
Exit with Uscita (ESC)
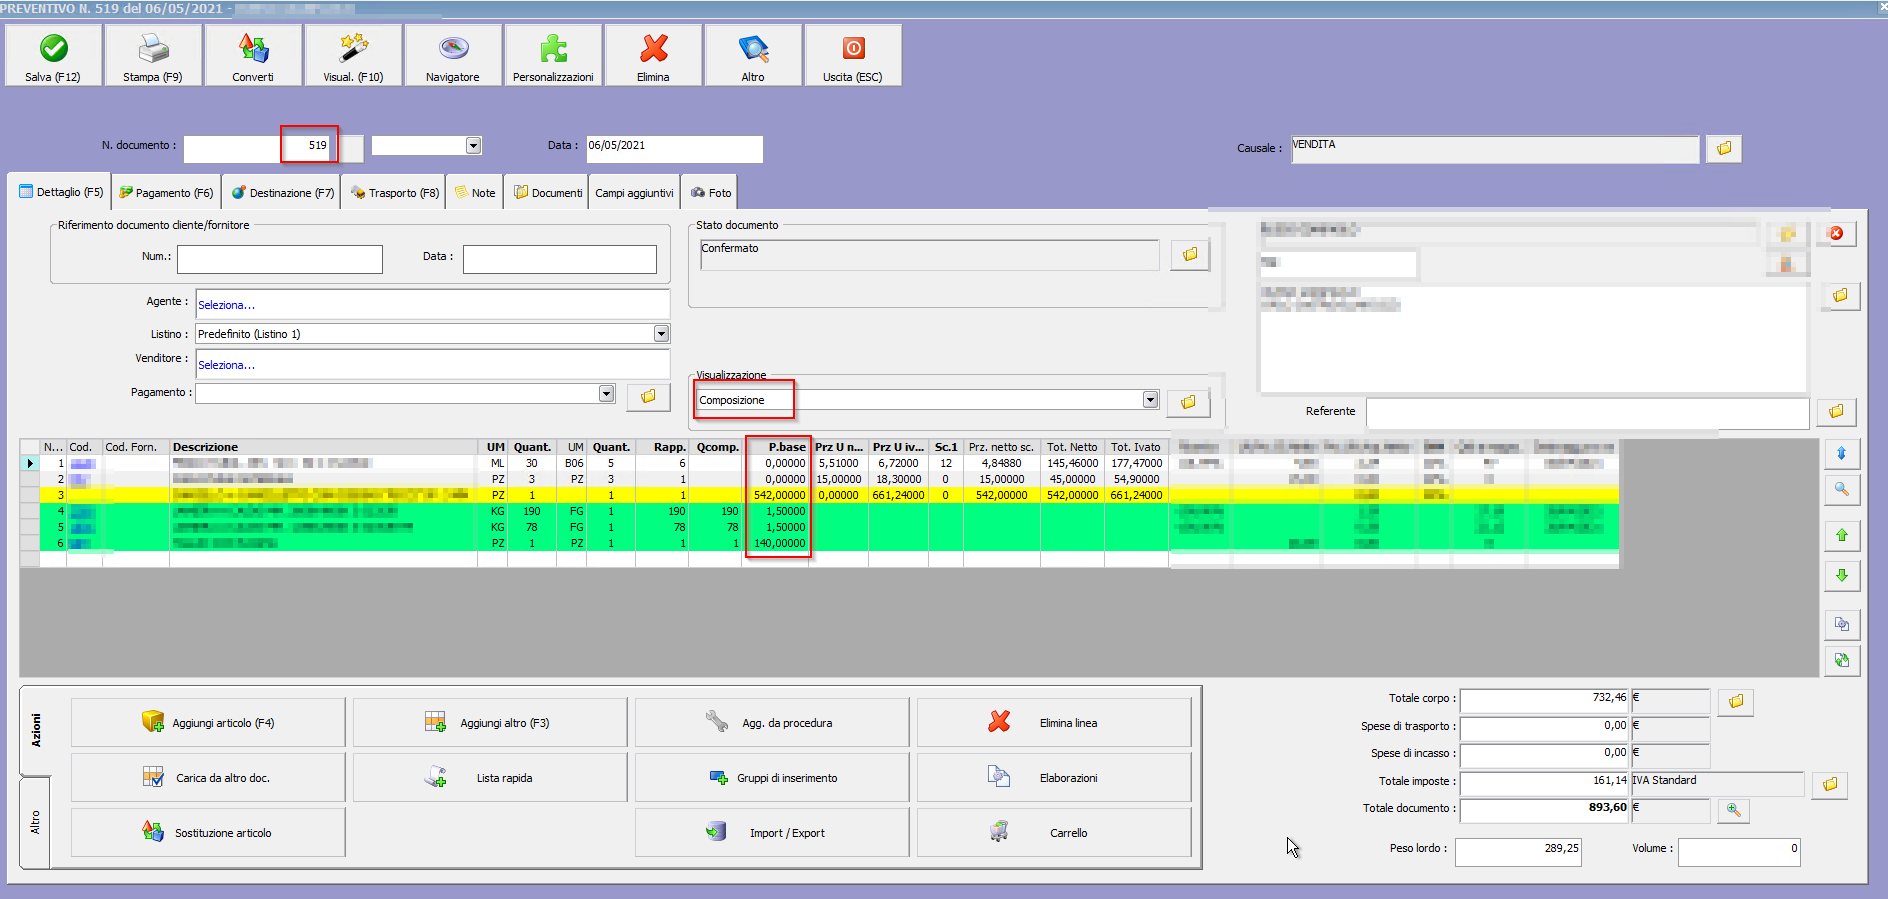(x=853, y=55)
